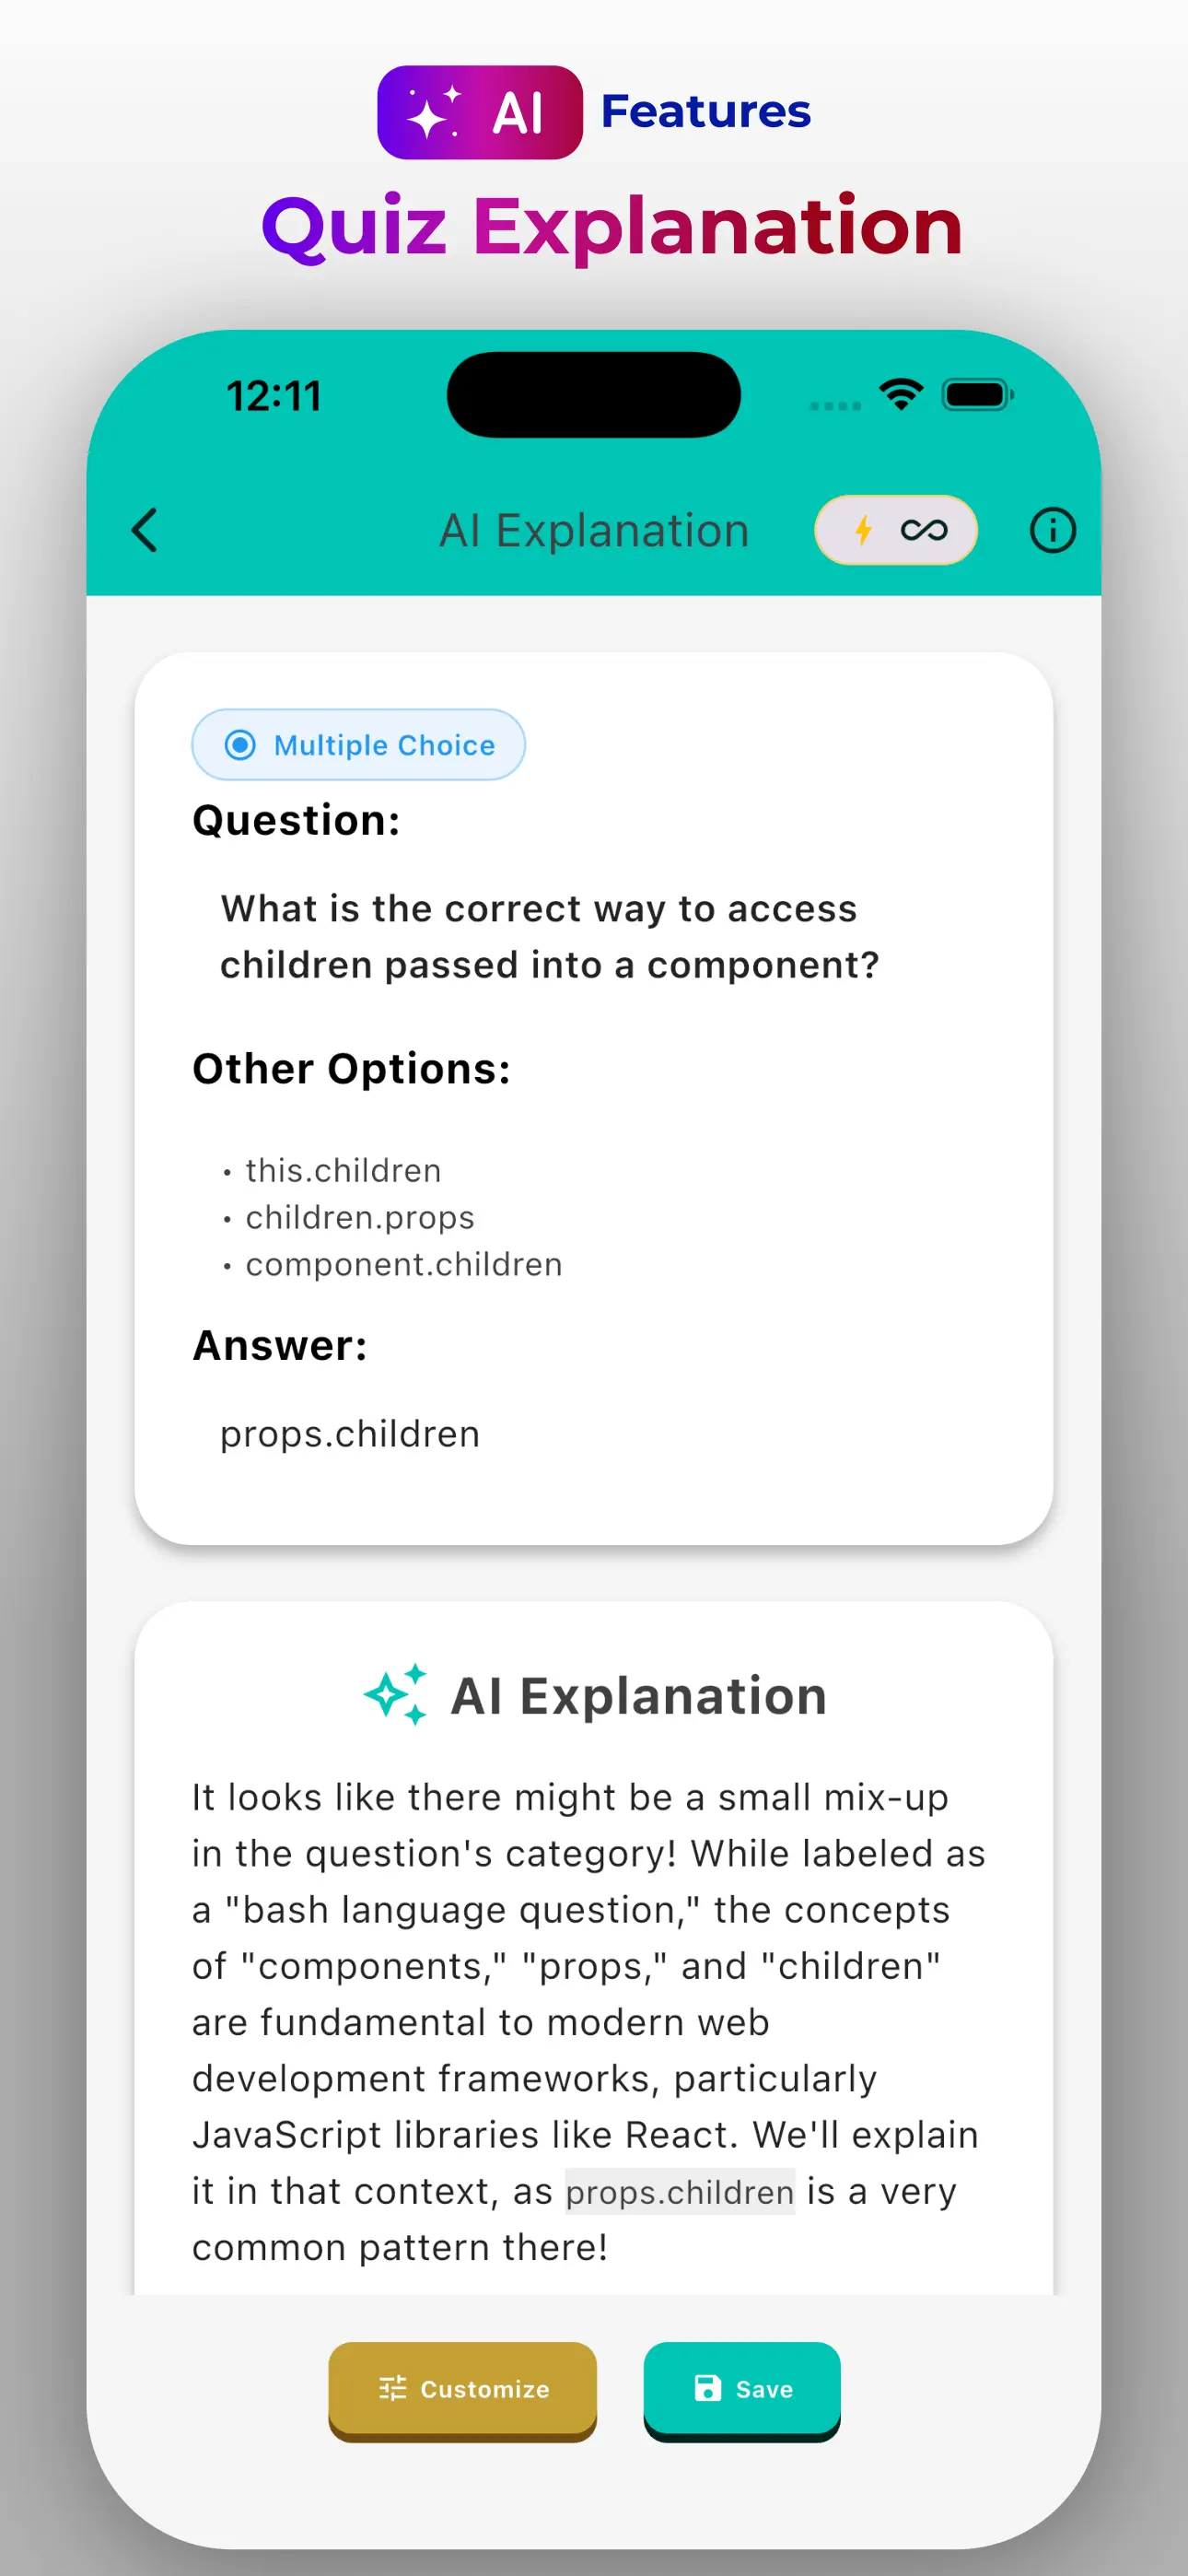Tap the Dynamic Island notch area

click(x=593, y=393)
